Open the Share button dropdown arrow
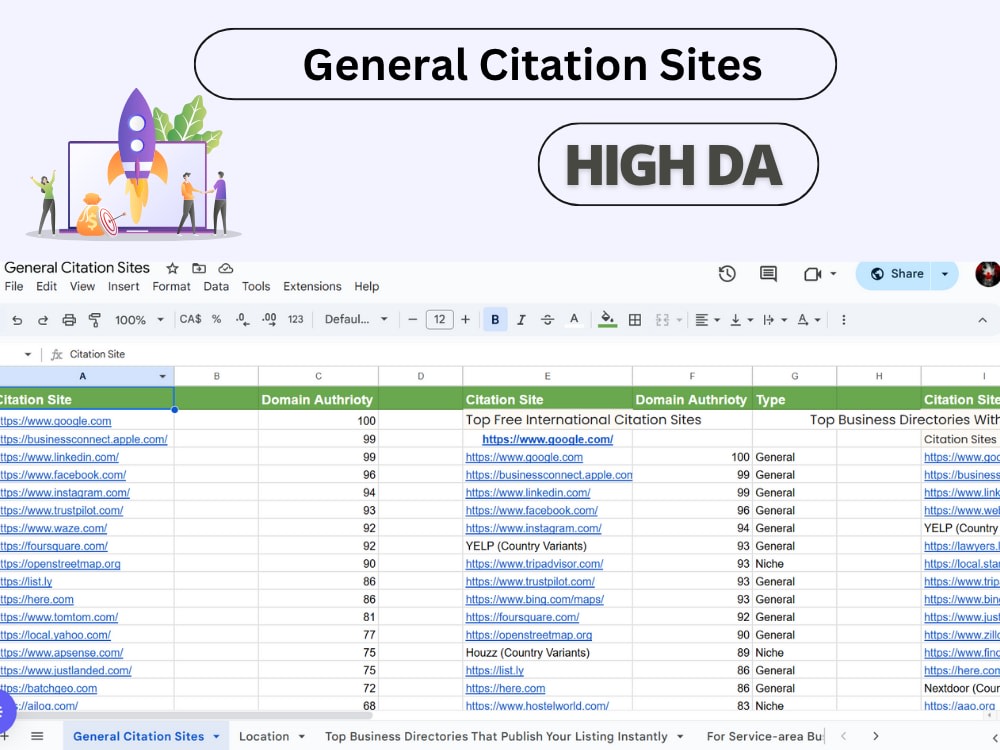The height and width of the screenshot is (750, 1000). click(x=945, y=274)
